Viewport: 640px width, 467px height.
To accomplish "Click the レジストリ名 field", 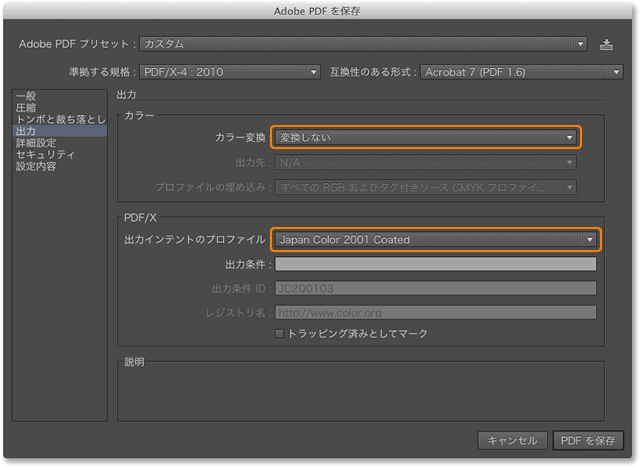I will click(x=435, y=312).
